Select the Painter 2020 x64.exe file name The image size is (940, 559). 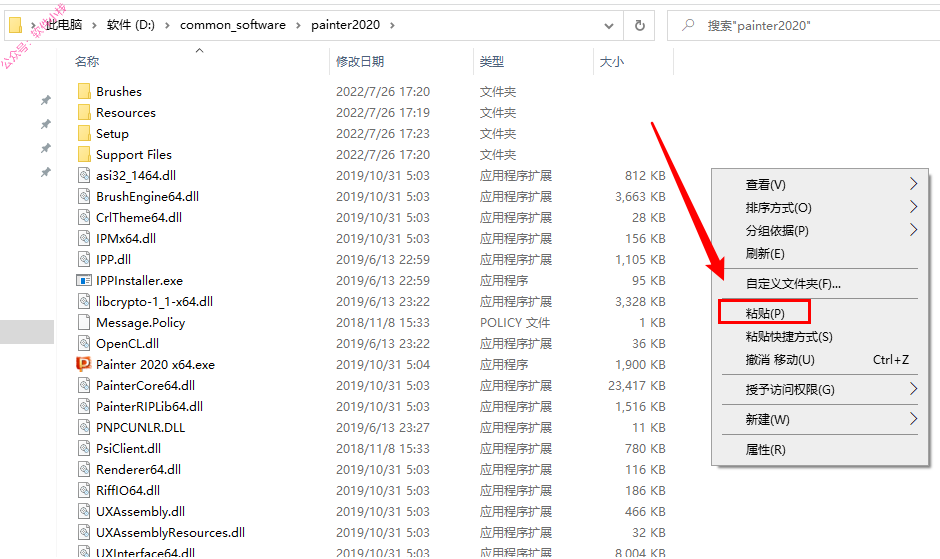click(x=155, y=364)
